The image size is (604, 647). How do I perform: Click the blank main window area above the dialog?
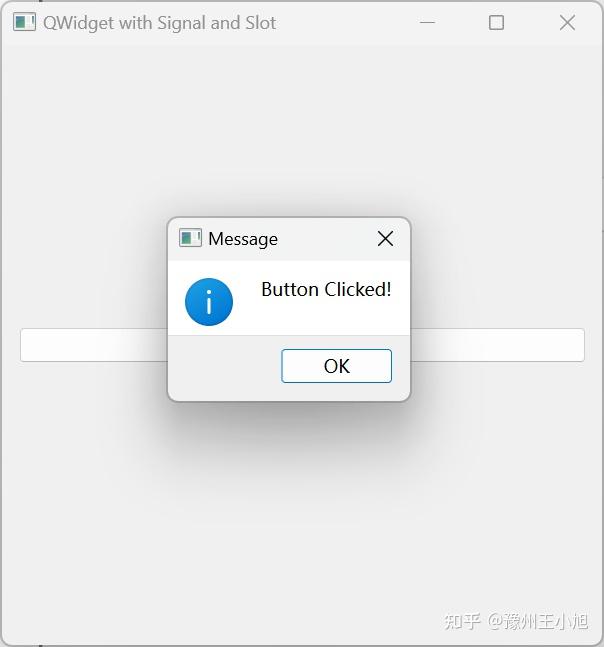[300, 130]
